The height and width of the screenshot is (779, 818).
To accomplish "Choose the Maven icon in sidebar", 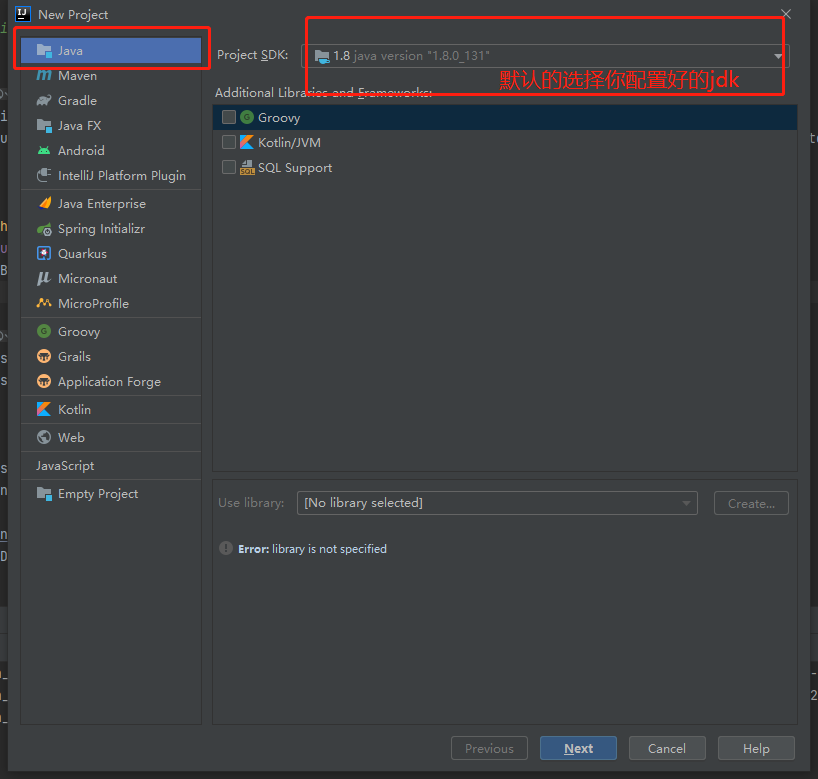I will point(44,76).
